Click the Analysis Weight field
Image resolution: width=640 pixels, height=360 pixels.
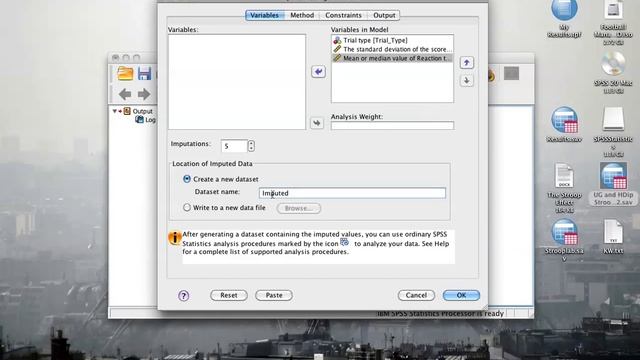coord(392,125)
